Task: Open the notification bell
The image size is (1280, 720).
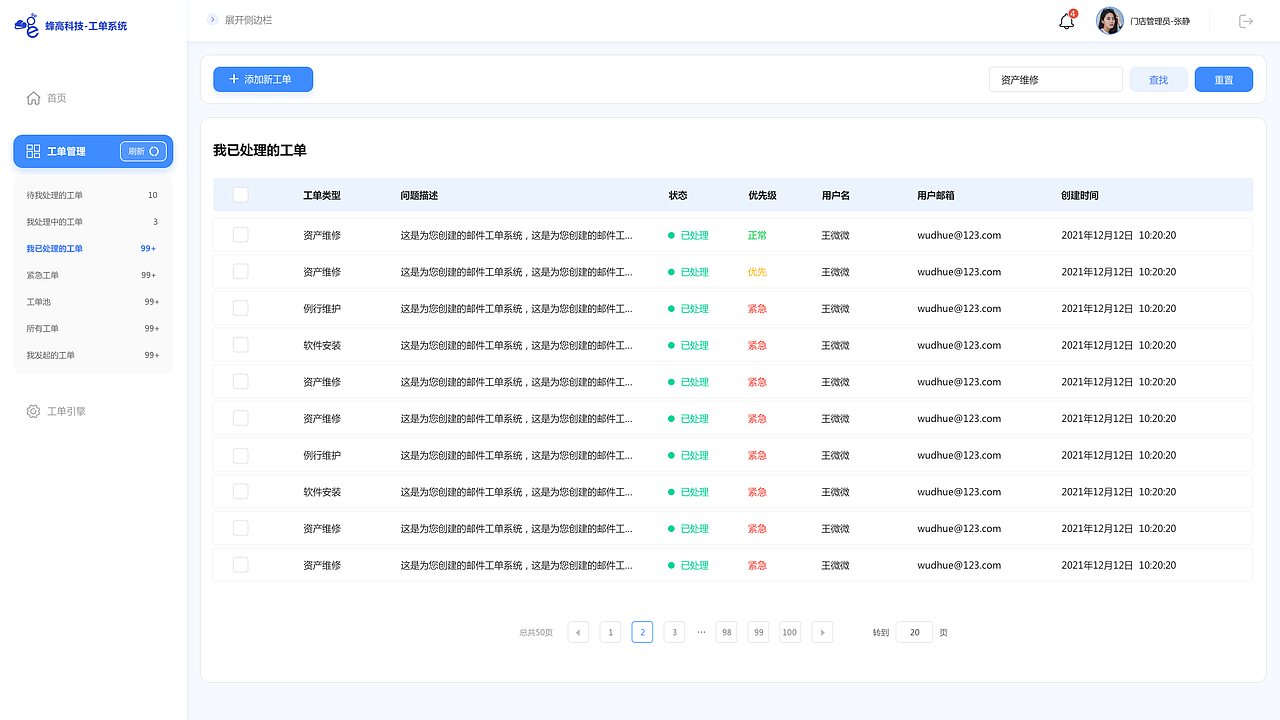Action: [x=1067, y=21]
